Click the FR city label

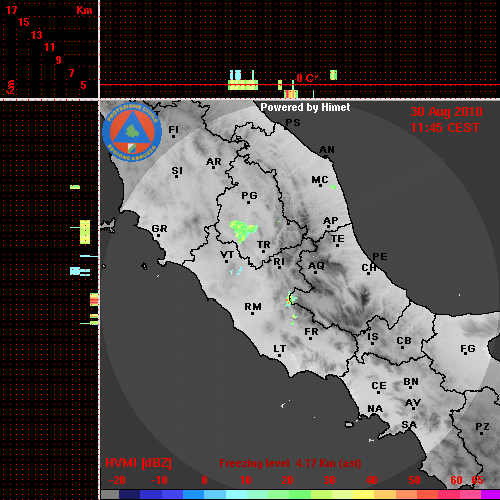[x=311, y=332]
